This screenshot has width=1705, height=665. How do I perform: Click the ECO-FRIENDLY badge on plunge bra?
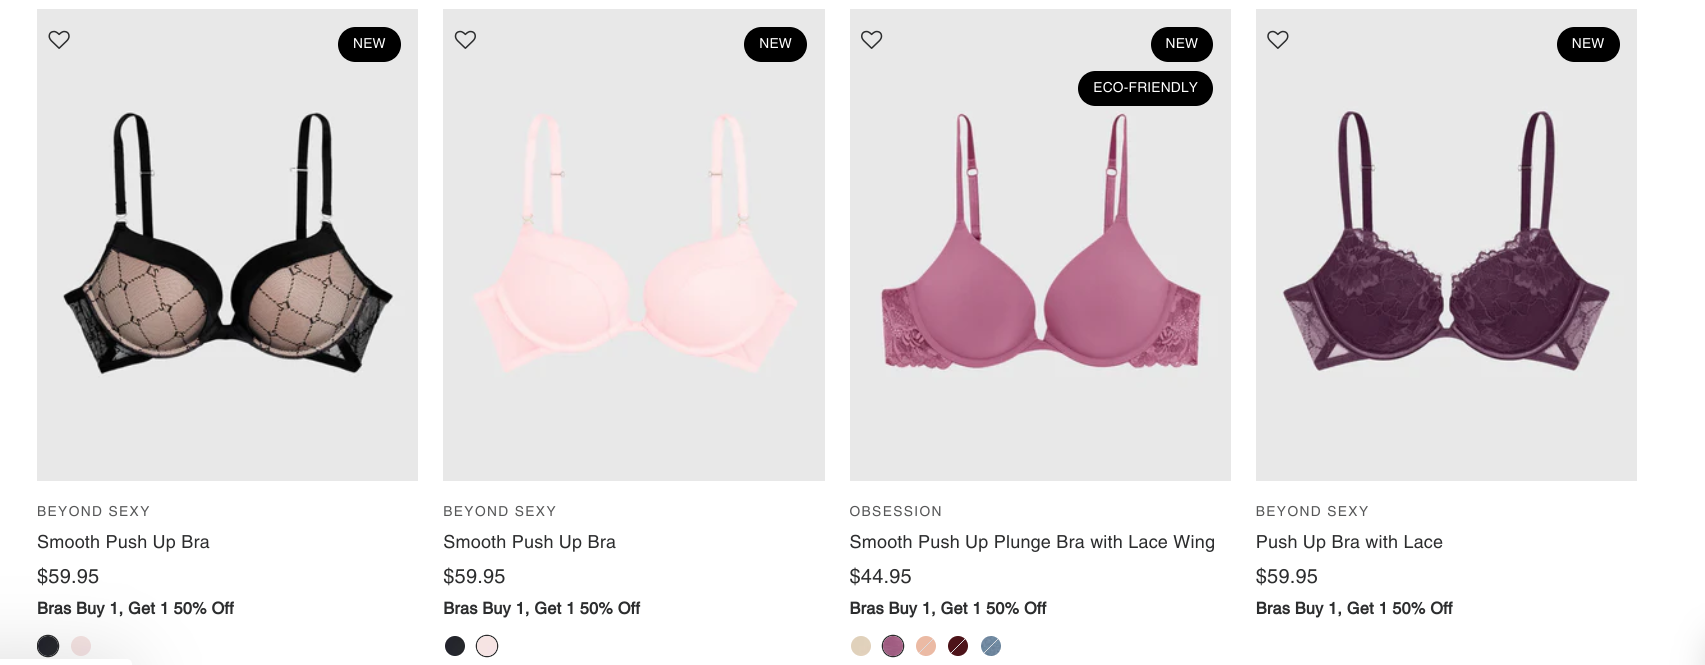(x=1145, y=88)
